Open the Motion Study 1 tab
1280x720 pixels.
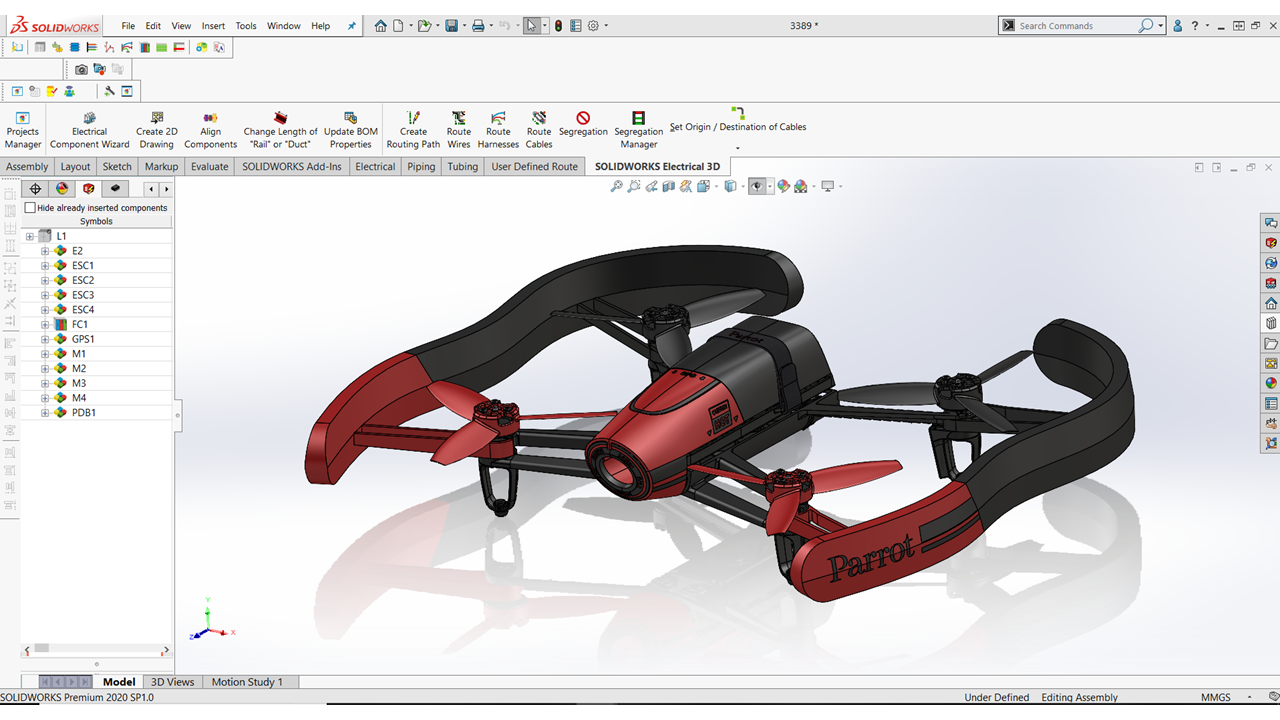point(247,682)
